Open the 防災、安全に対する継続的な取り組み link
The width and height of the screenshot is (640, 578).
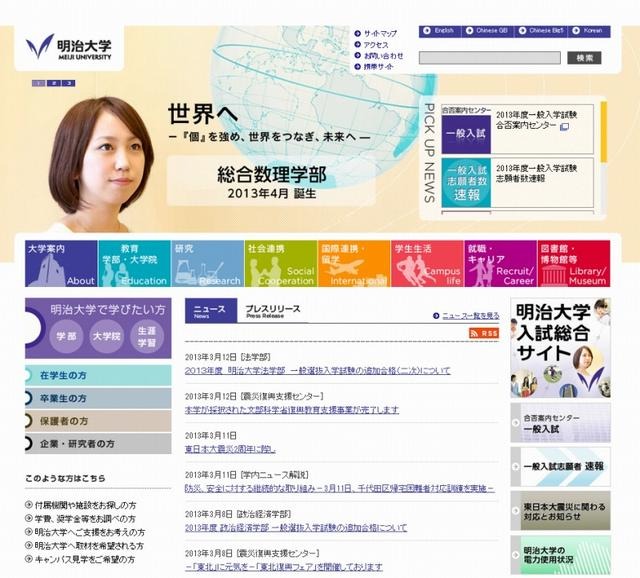340,488
